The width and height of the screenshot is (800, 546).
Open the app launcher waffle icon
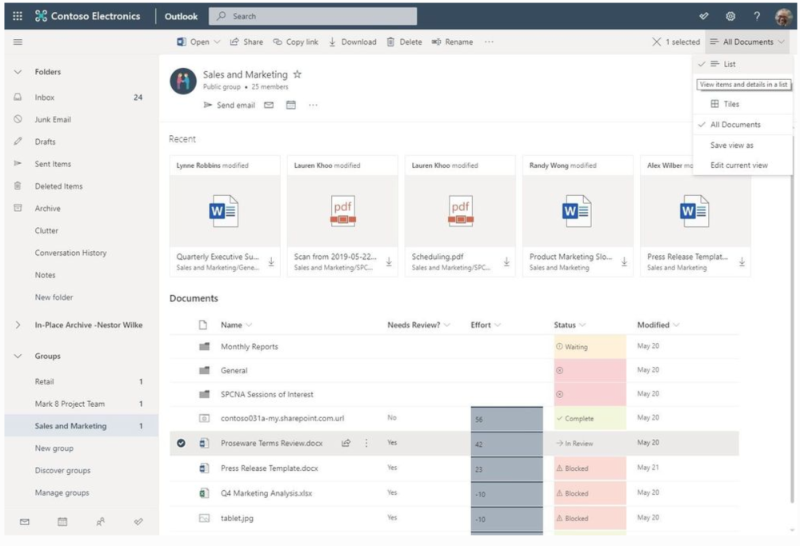click(x=17, y=16)
